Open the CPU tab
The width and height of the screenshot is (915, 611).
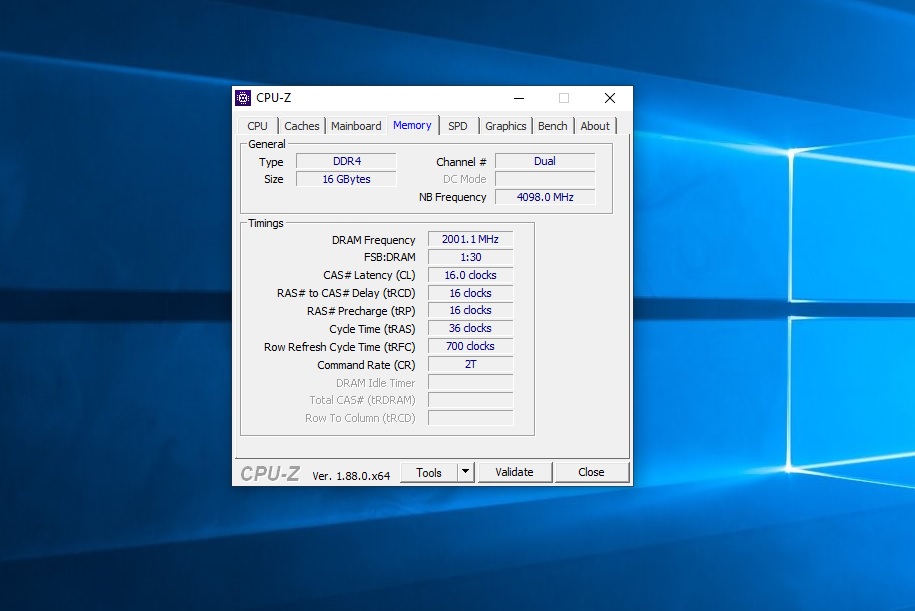coord(257,126)
